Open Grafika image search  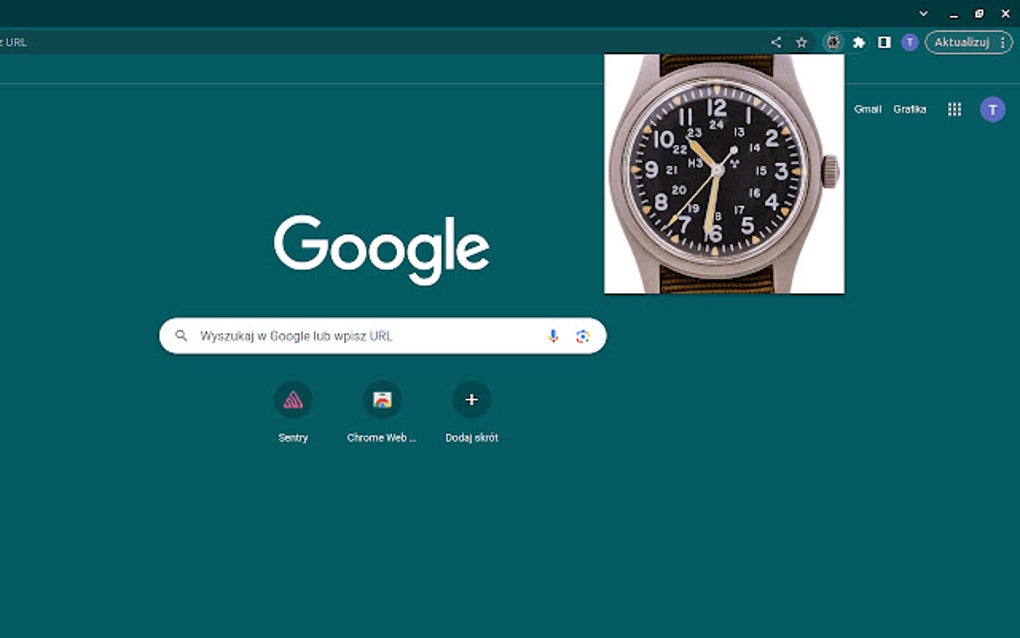pyautogui.click(x=911, y=108)
